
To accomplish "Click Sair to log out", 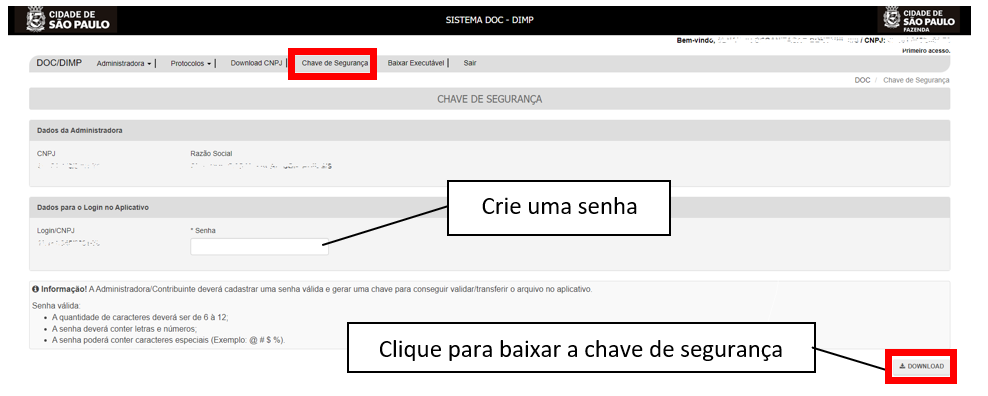I will (x=470, y=63).
